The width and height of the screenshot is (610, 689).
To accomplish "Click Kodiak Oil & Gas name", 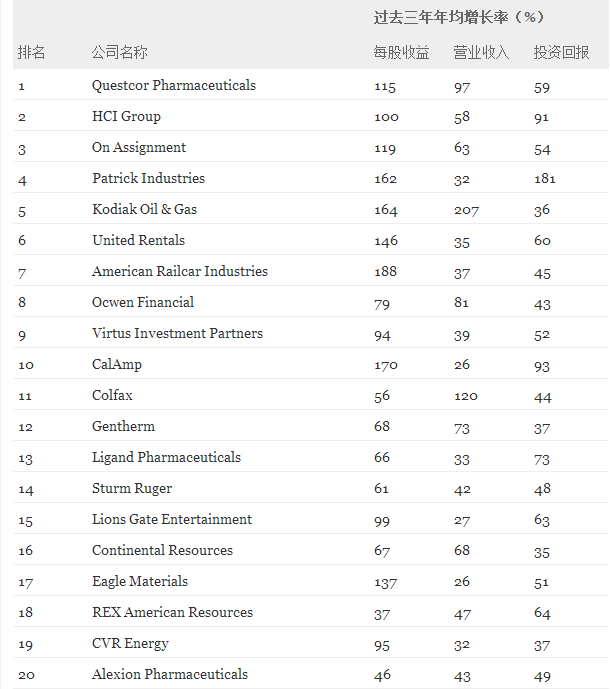I will (144, 210).
